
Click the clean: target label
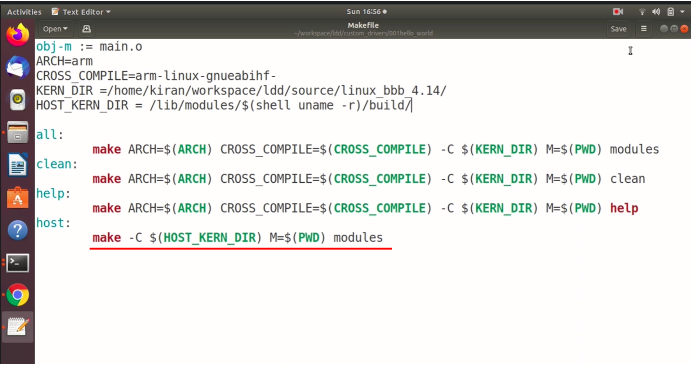click(57, 164)
